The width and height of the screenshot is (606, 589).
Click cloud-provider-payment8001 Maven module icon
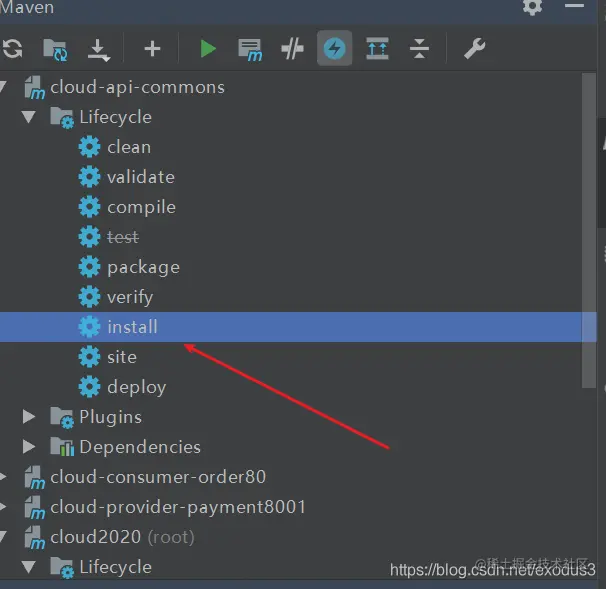(x=34, y=507)
